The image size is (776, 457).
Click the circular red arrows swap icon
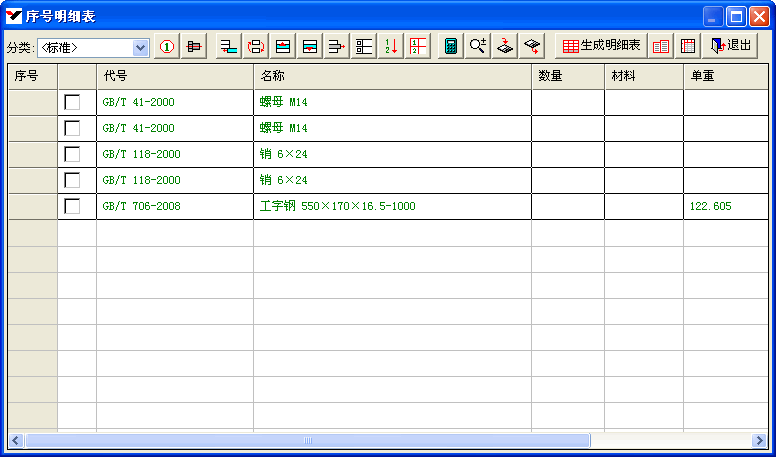pyautogui.click(x=256, y=46)
